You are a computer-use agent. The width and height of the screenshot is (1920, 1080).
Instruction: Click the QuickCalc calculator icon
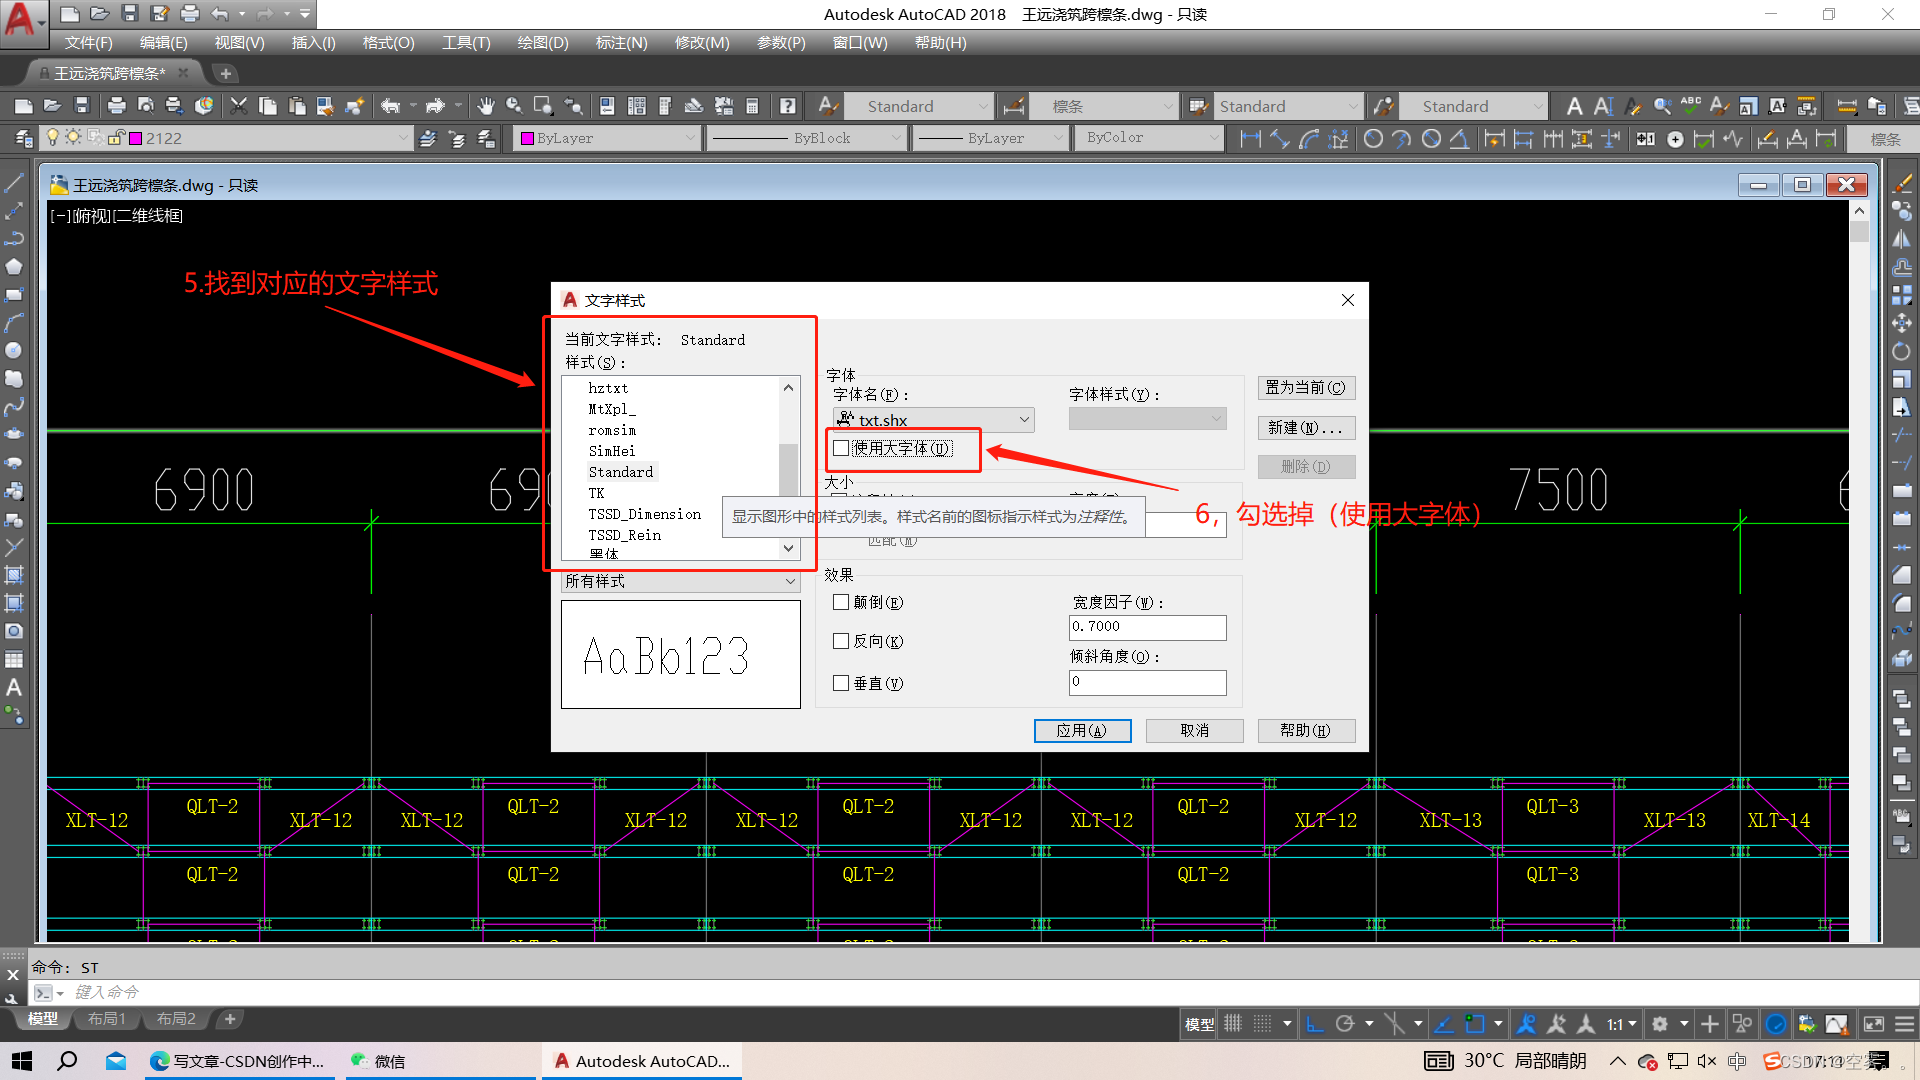[x=752, y=106]
